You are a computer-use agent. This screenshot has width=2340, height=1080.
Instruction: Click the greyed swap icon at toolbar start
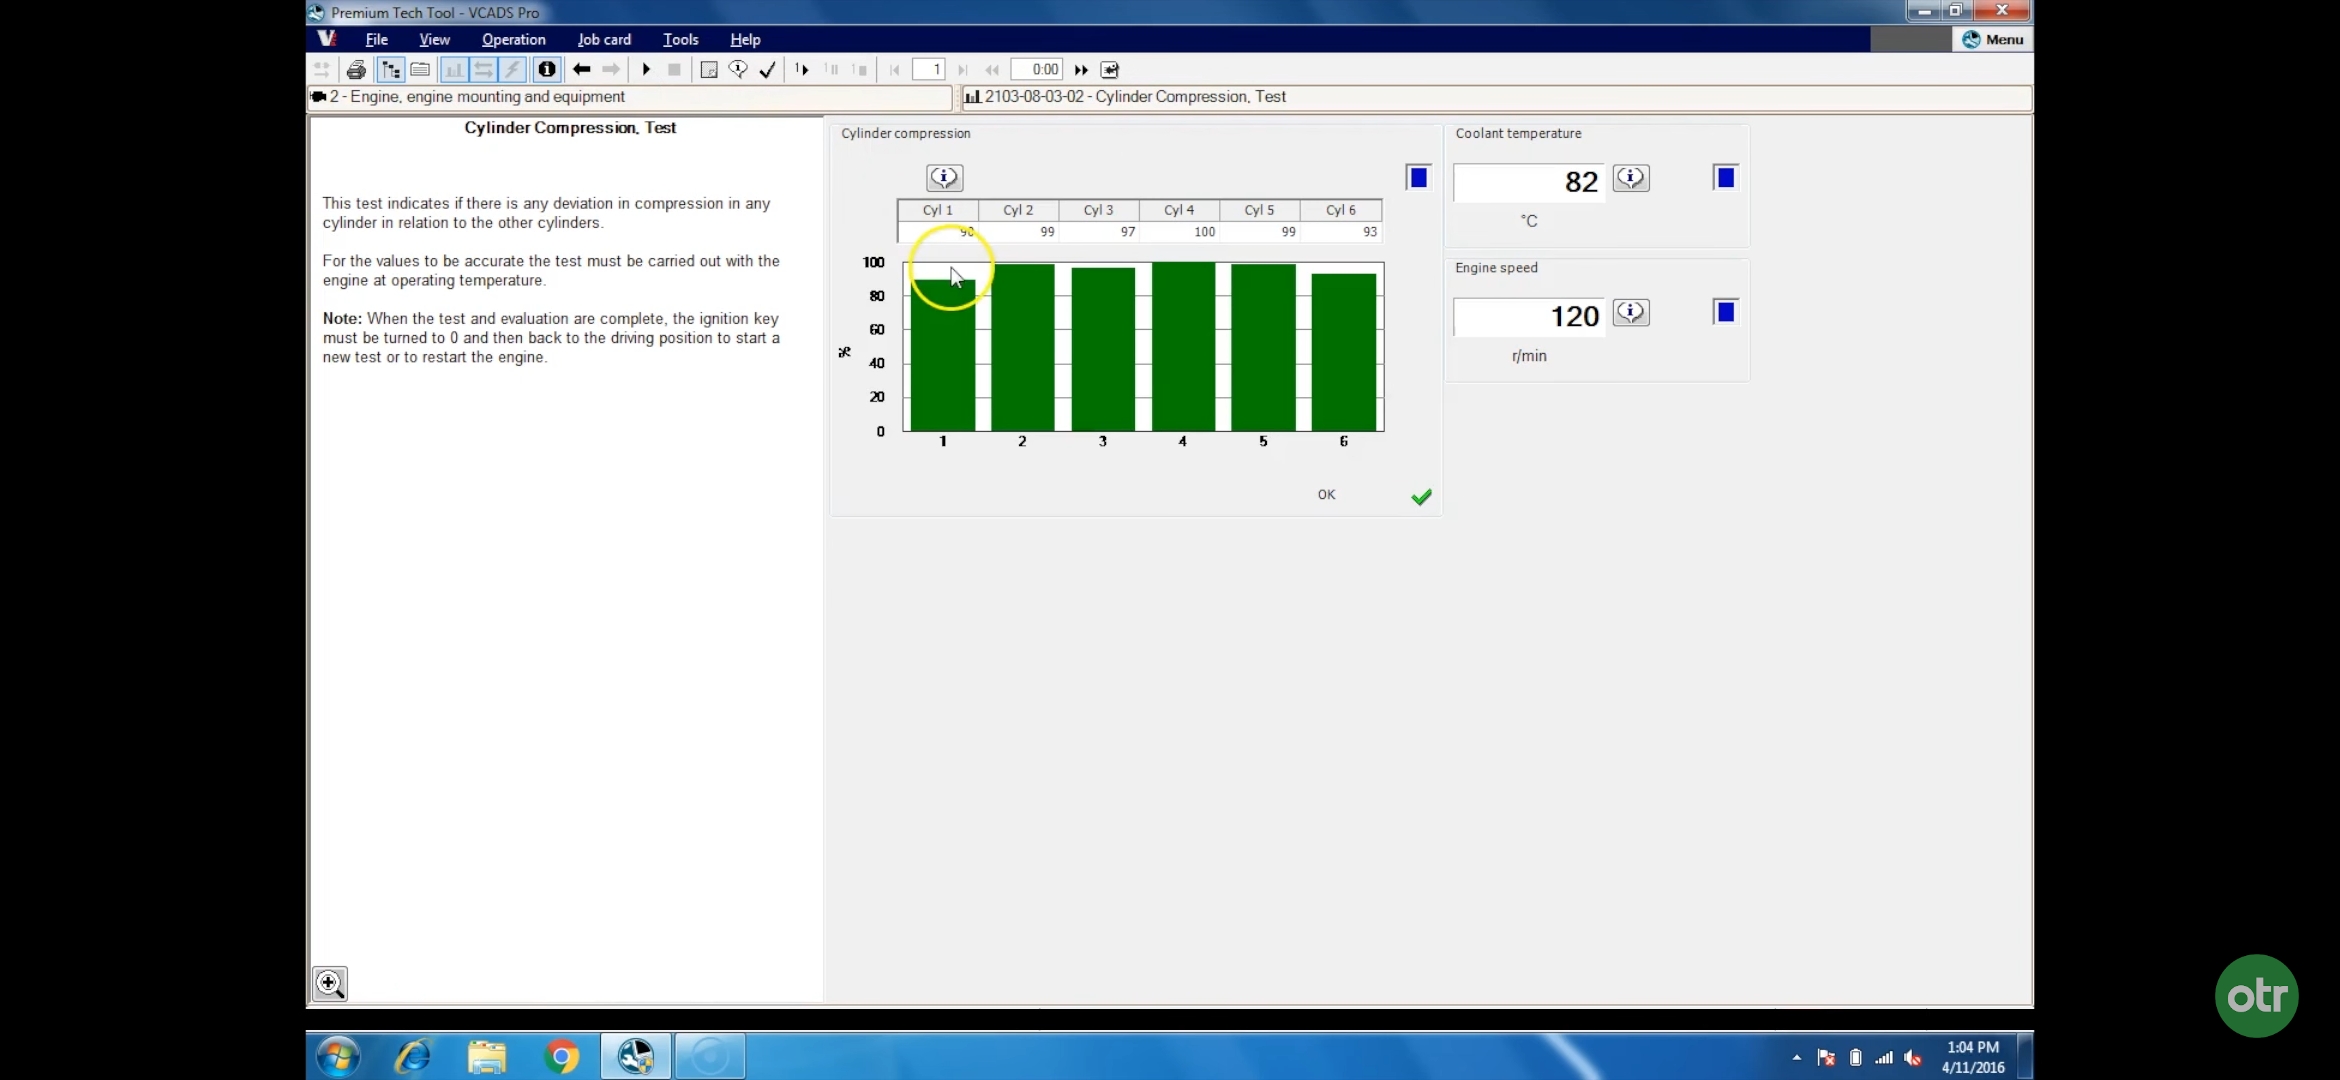click(322, 70)
